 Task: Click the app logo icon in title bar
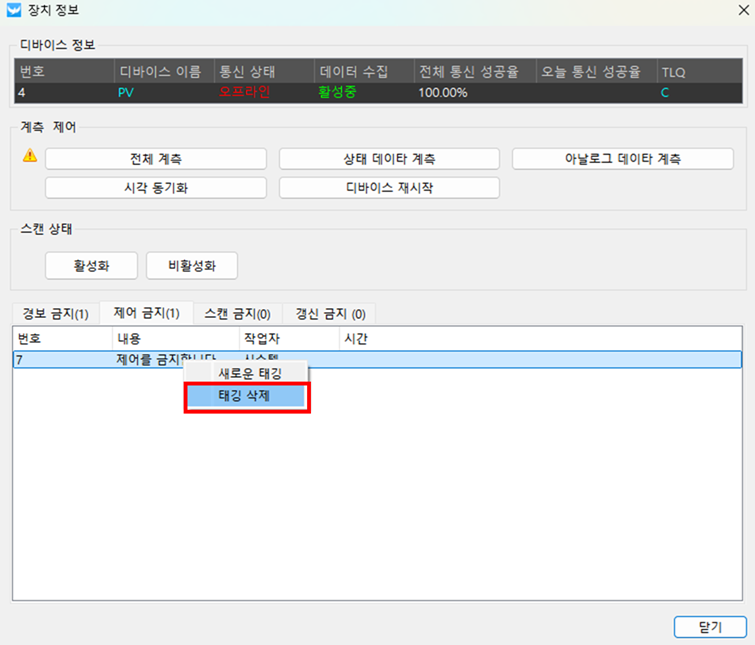click(14, 11)
